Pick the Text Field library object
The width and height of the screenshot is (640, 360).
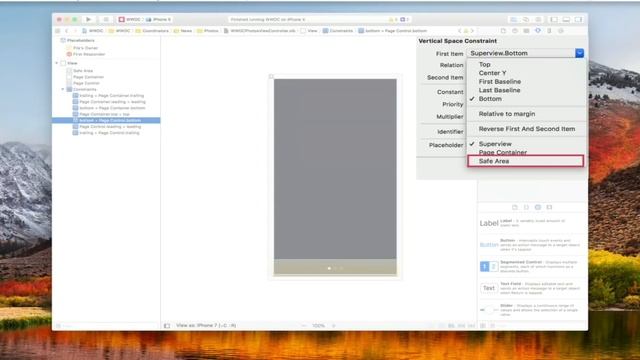click(532, 288)
